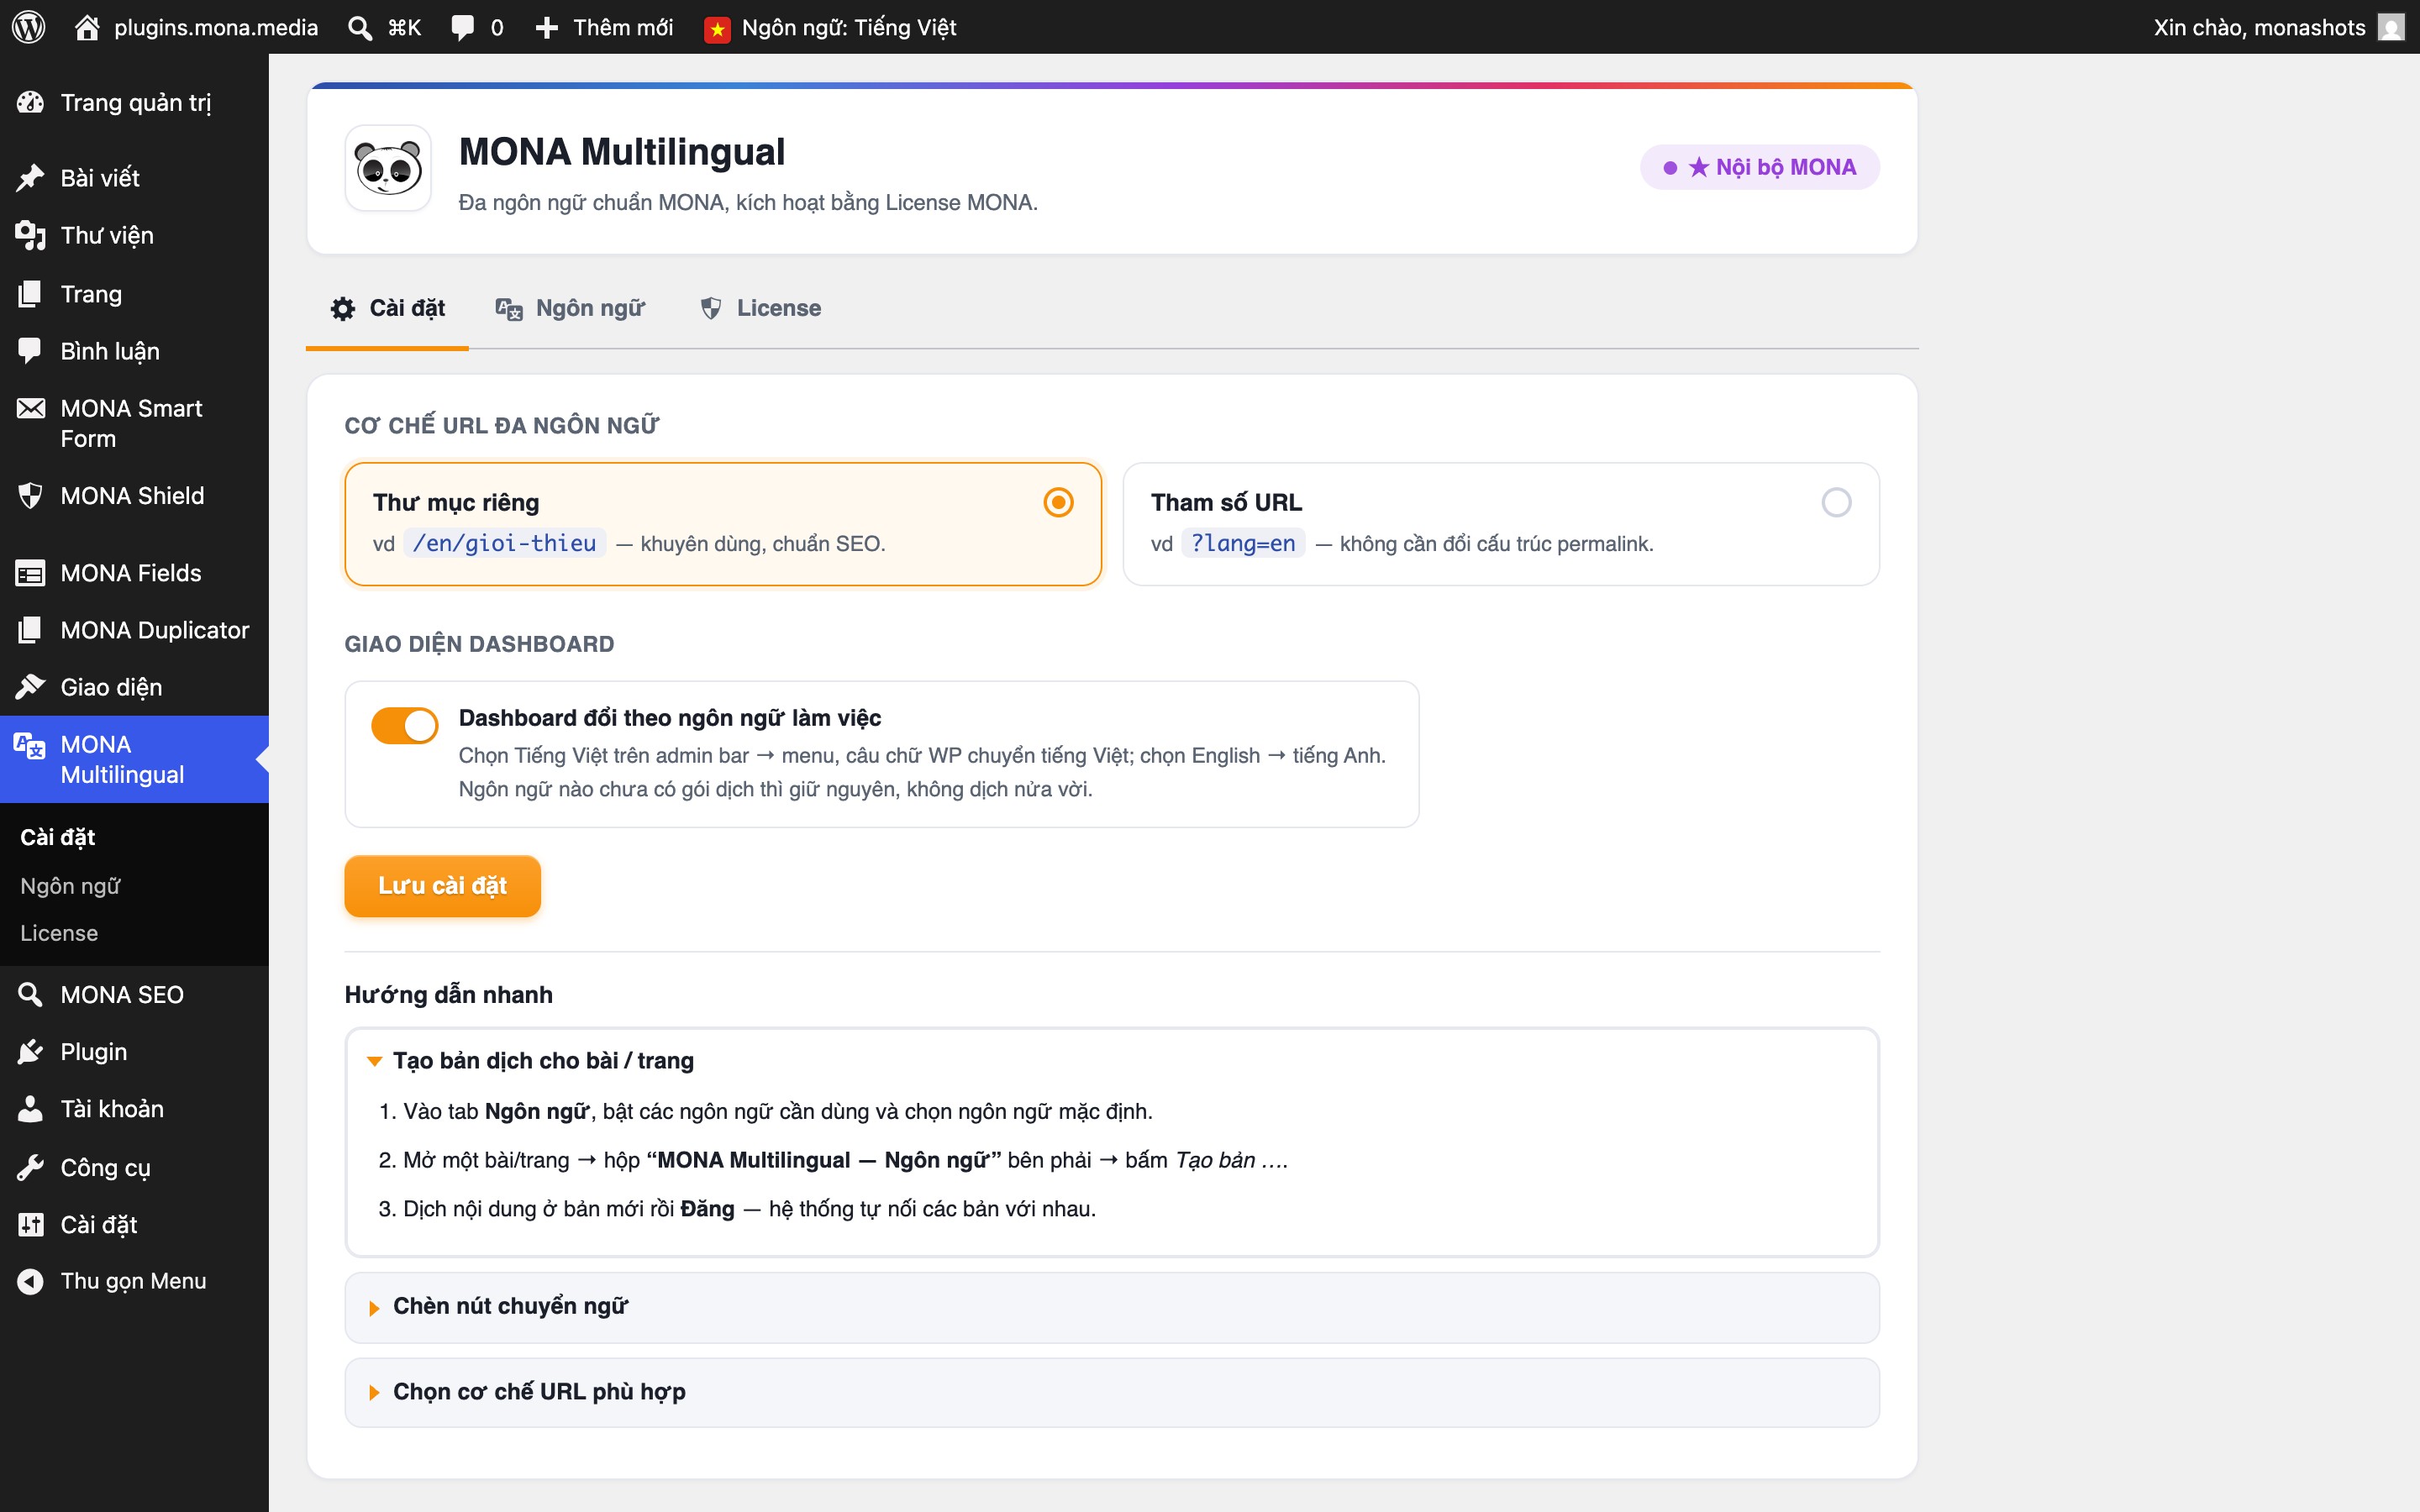Click the MONA Fields icon
Image resolution: width=2420 pixels, height=1512 pixels.
pos(30,573)
